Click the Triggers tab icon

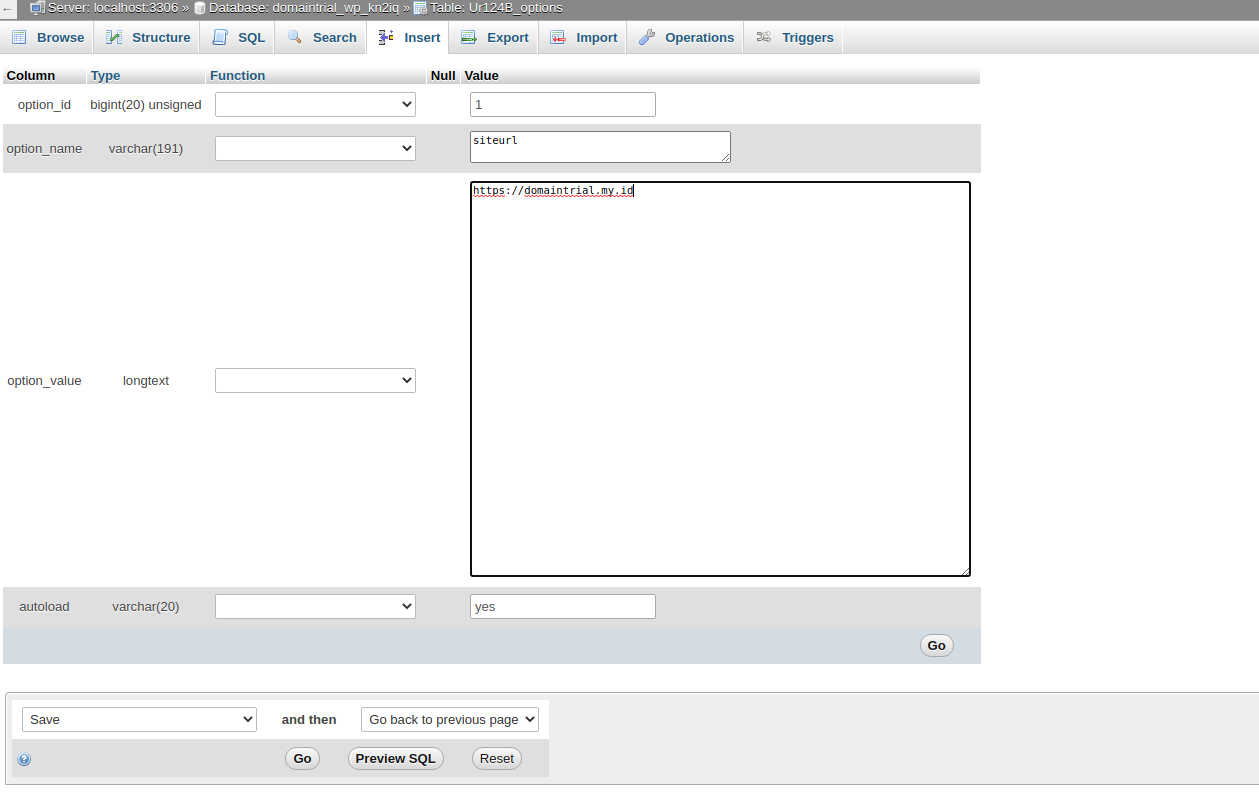pyautogui.click(x=764, y=36)
